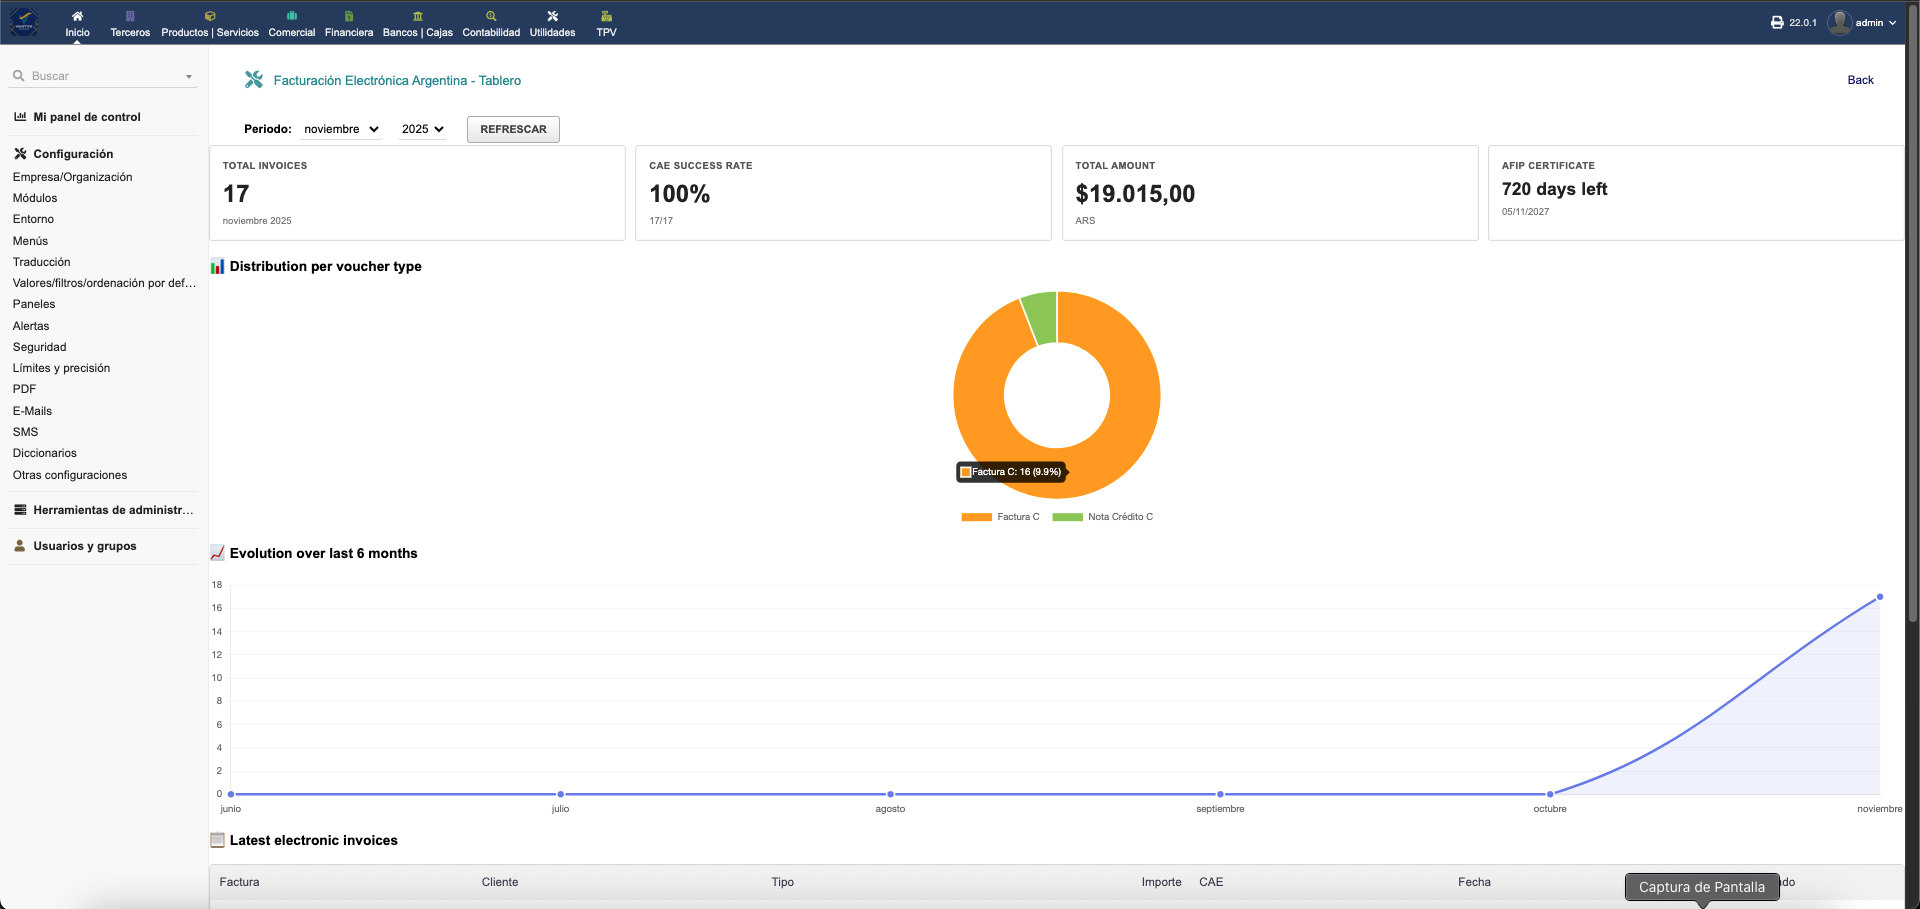Open the TPV point-of-sale icon
Viewport: 1920px width, 909px height.
point(606,16)
